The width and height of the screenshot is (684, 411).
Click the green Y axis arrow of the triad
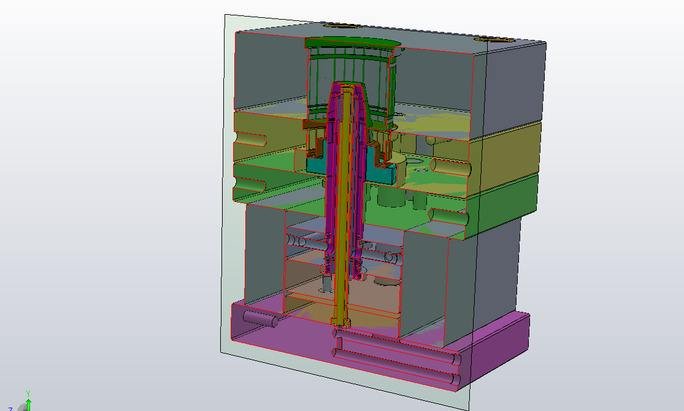click(29, 402)
